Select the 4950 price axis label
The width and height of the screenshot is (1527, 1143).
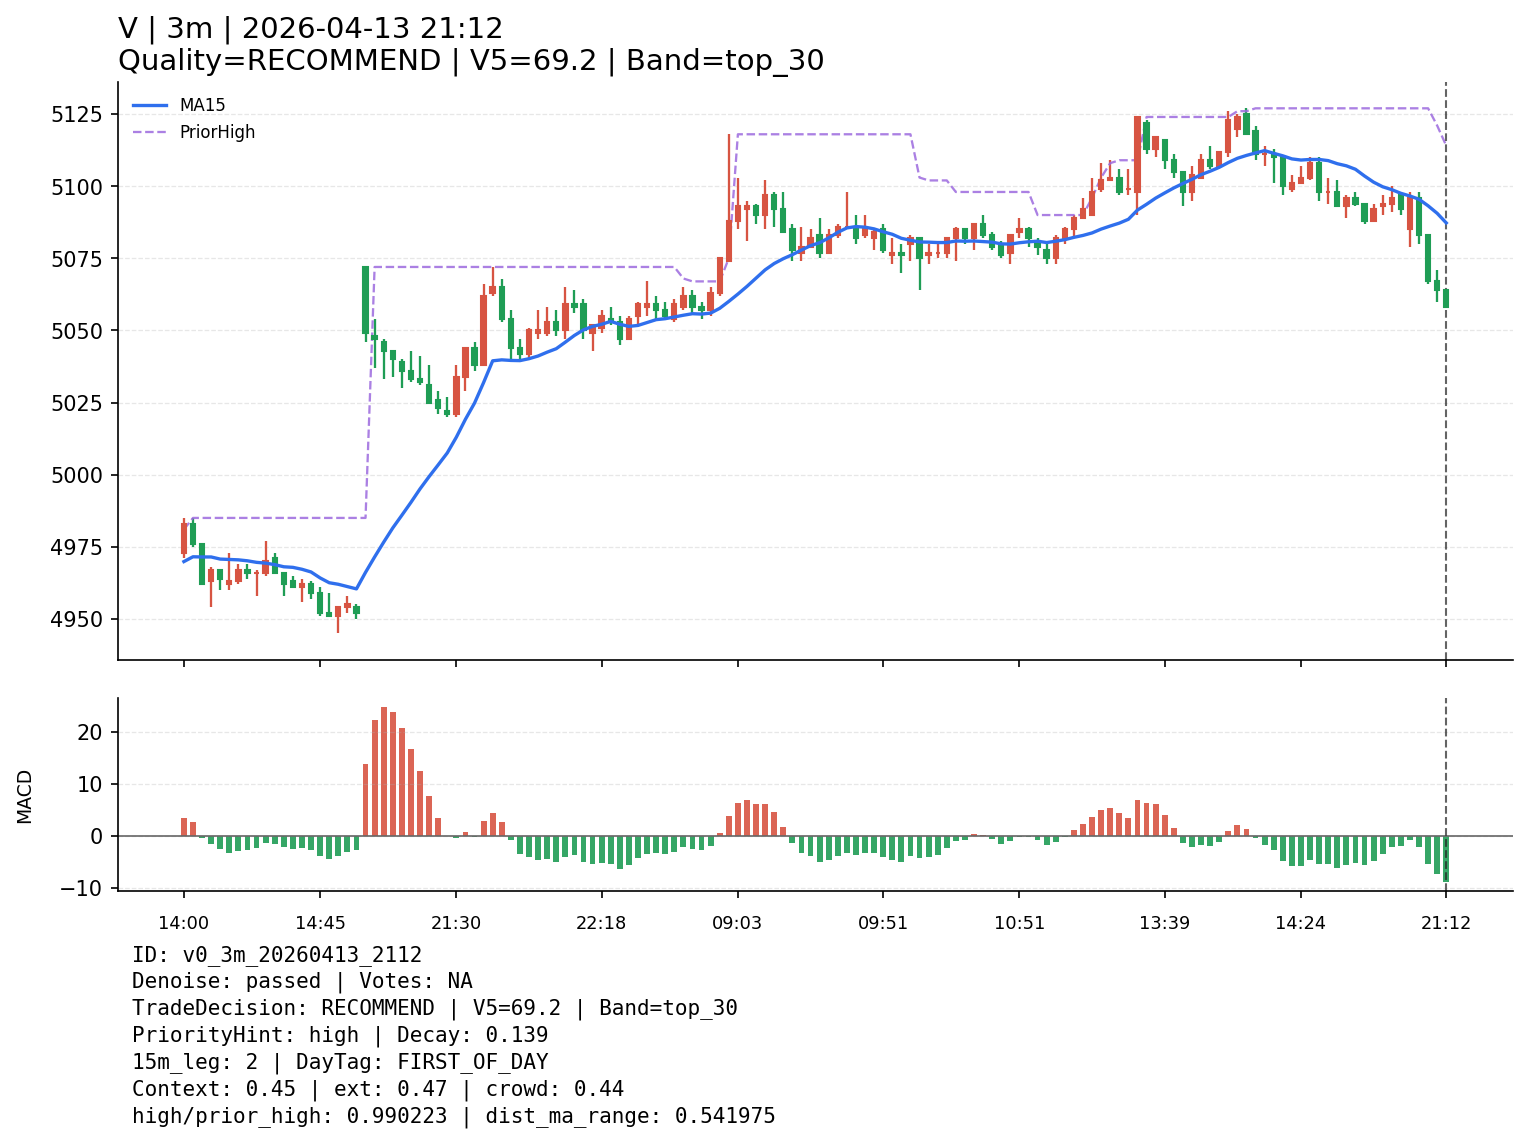(77, 620)
